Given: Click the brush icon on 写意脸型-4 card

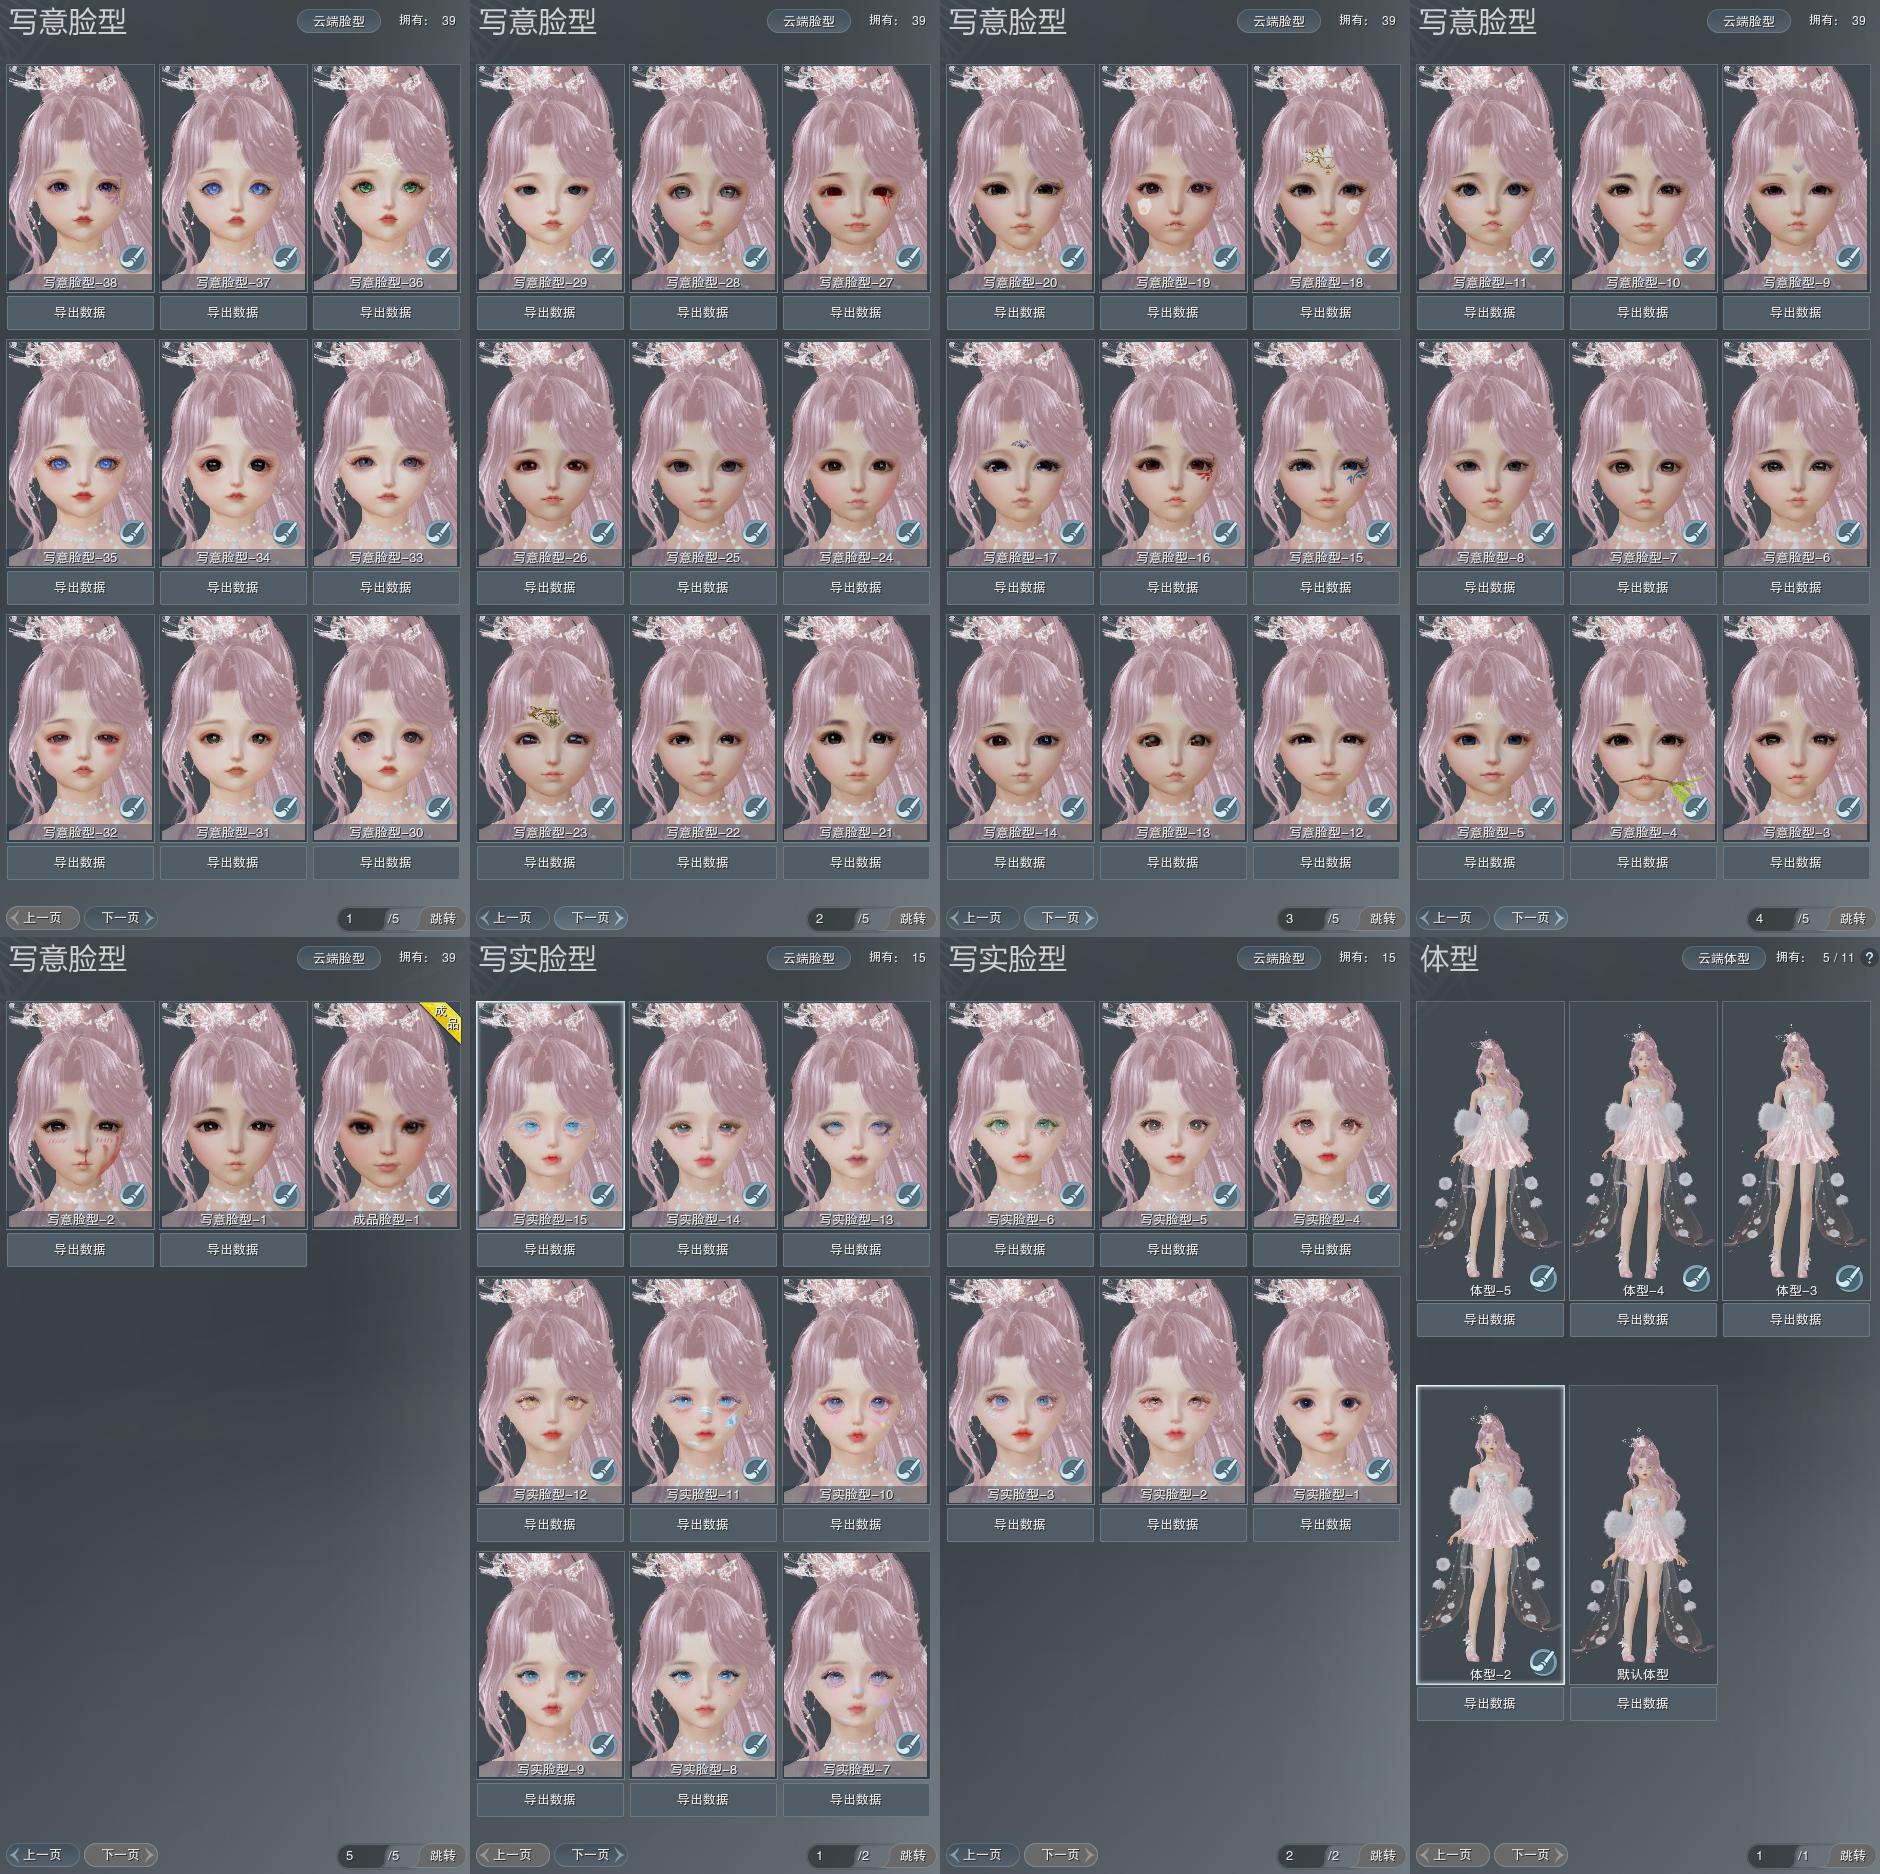Looking at the screenshot, I should coord(1696,808).
